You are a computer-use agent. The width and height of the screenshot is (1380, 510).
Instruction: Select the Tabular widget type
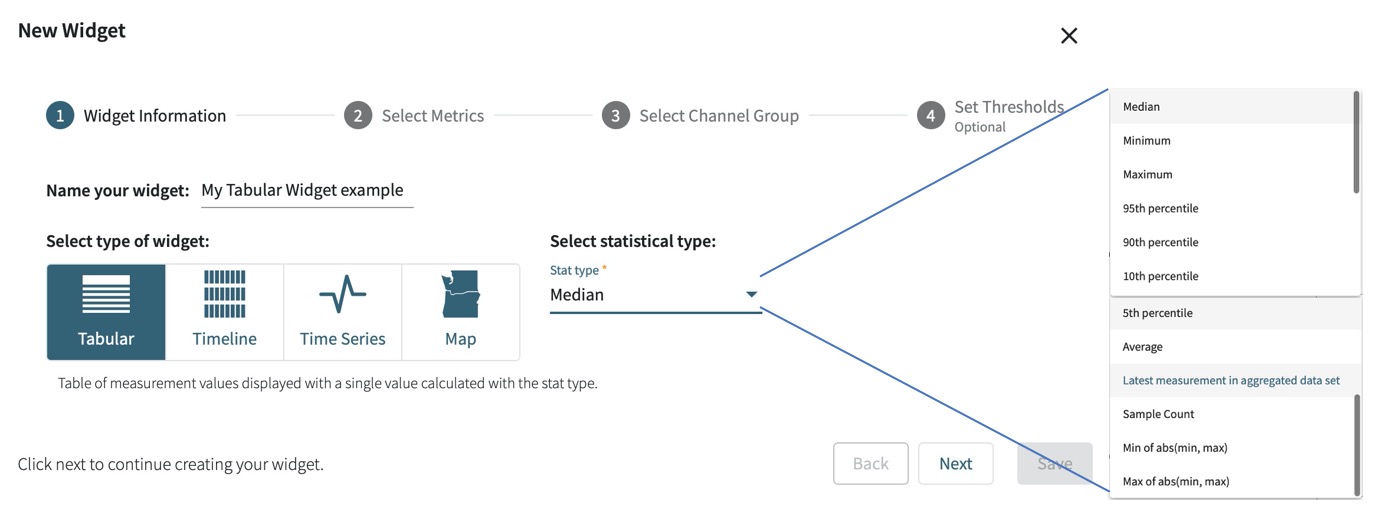pos(106,312)
